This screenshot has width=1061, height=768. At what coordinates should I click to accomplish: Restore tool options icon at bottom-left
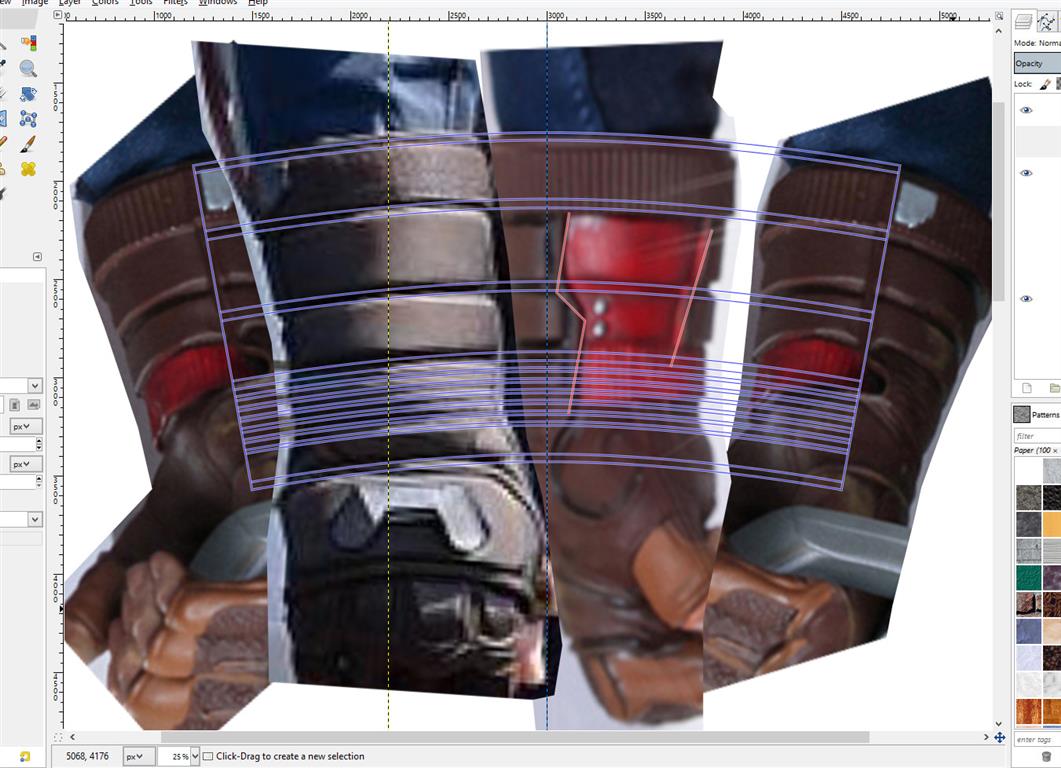tap(24, 756)
